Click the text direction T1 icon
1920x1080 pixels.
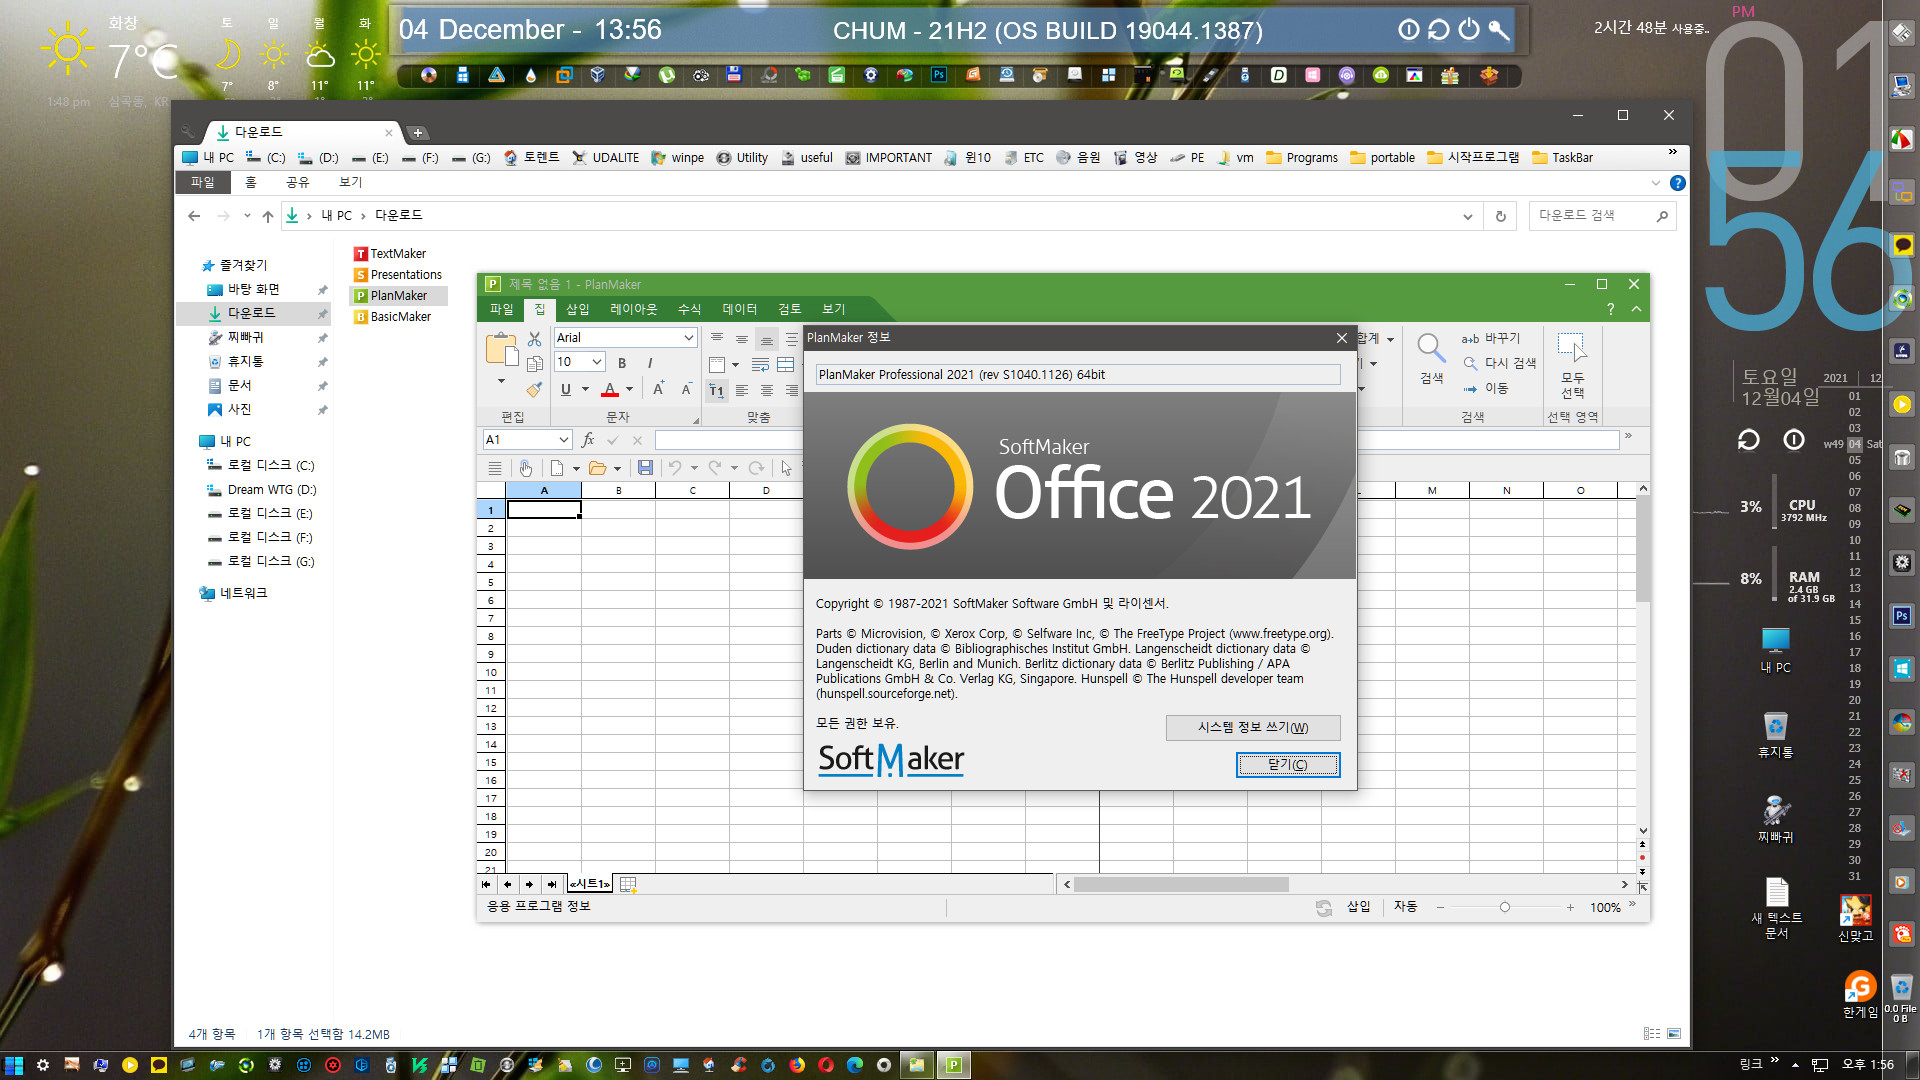pyautogui.click(x=716, y=390)
